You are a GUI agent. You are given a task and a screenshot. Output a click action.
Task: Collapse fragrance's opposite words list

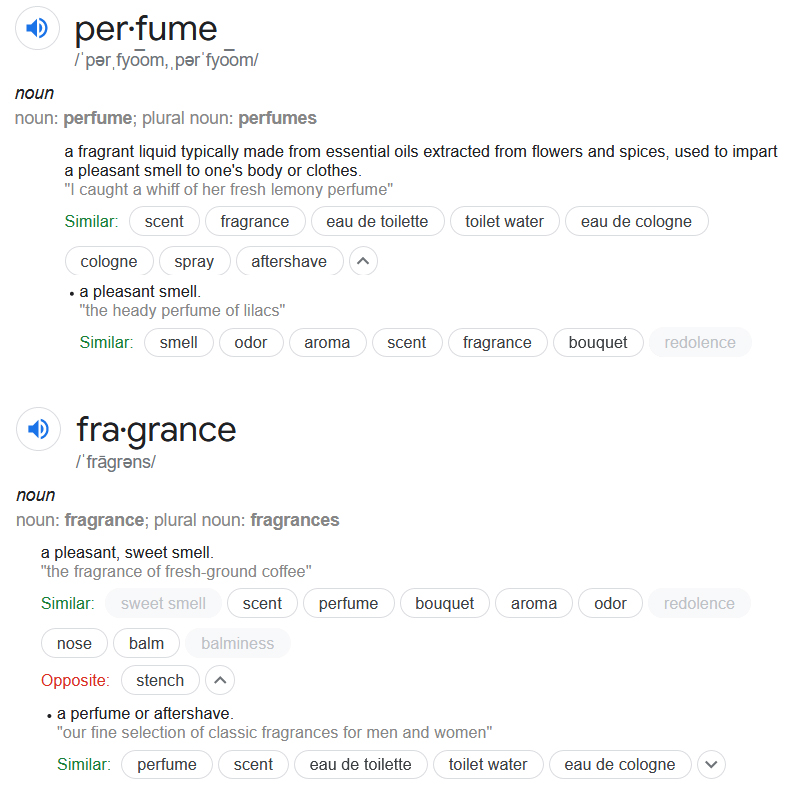tap(220, 681)
